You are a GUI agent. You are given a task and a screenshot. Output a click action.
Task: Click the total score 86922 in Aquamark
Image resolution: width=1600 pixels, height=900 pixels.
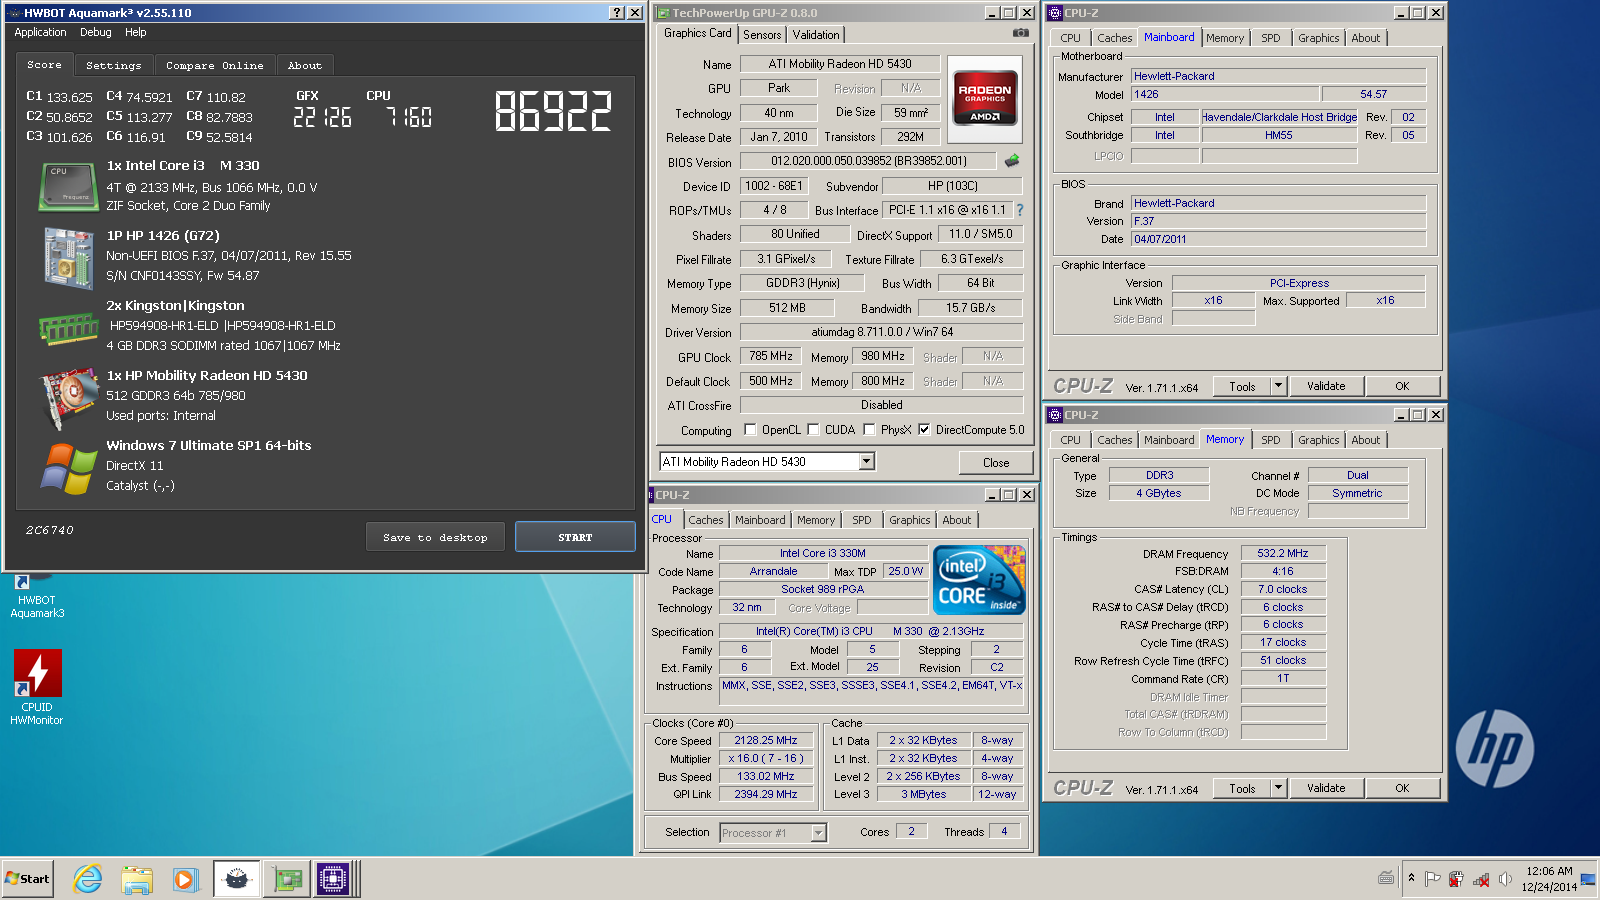pyautogui.click(x=553, y=111)
